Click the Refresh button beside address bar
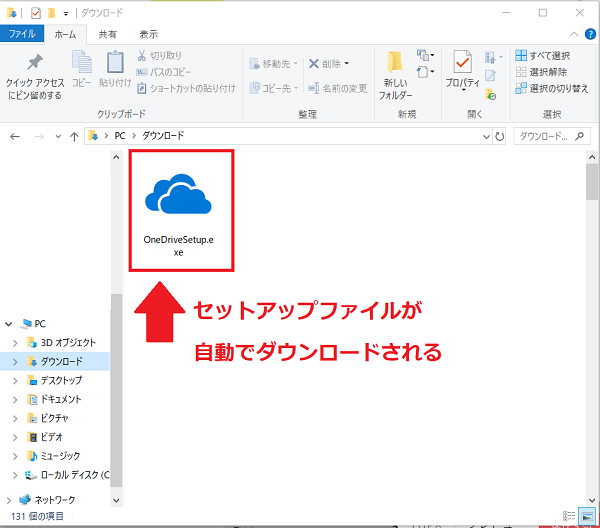600x528 pixels. (x=499, y=136)
